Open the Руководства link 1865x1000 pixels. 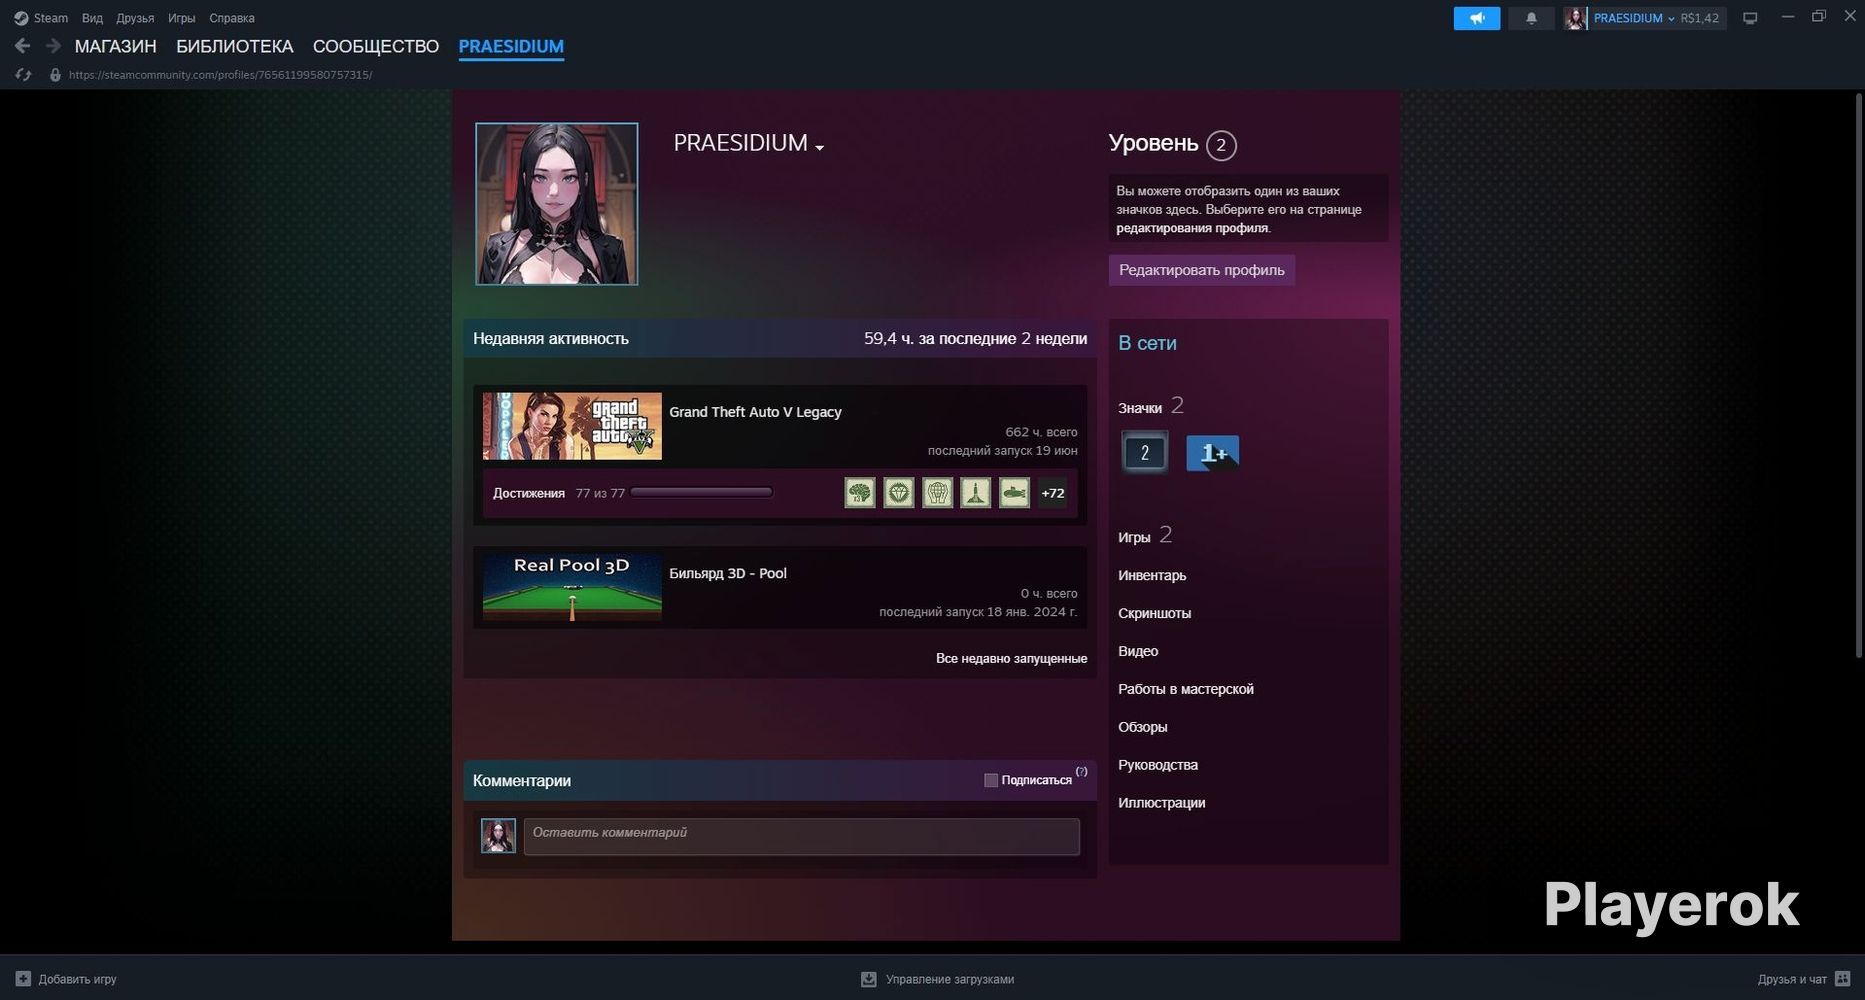tap(1158, 765)
